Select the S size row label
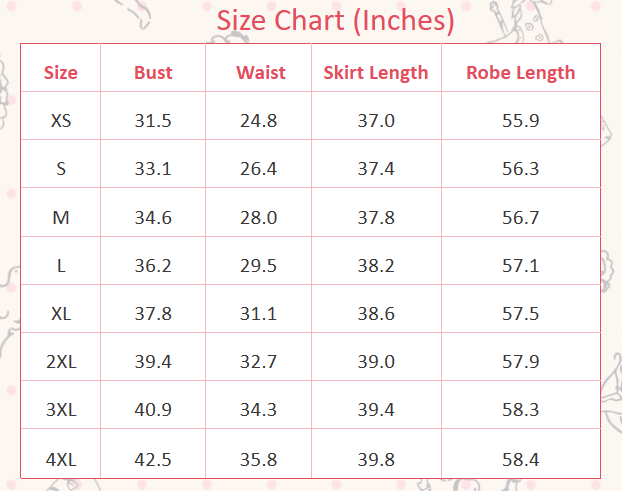Screen dimensions: 622x491 click(61, 169)
